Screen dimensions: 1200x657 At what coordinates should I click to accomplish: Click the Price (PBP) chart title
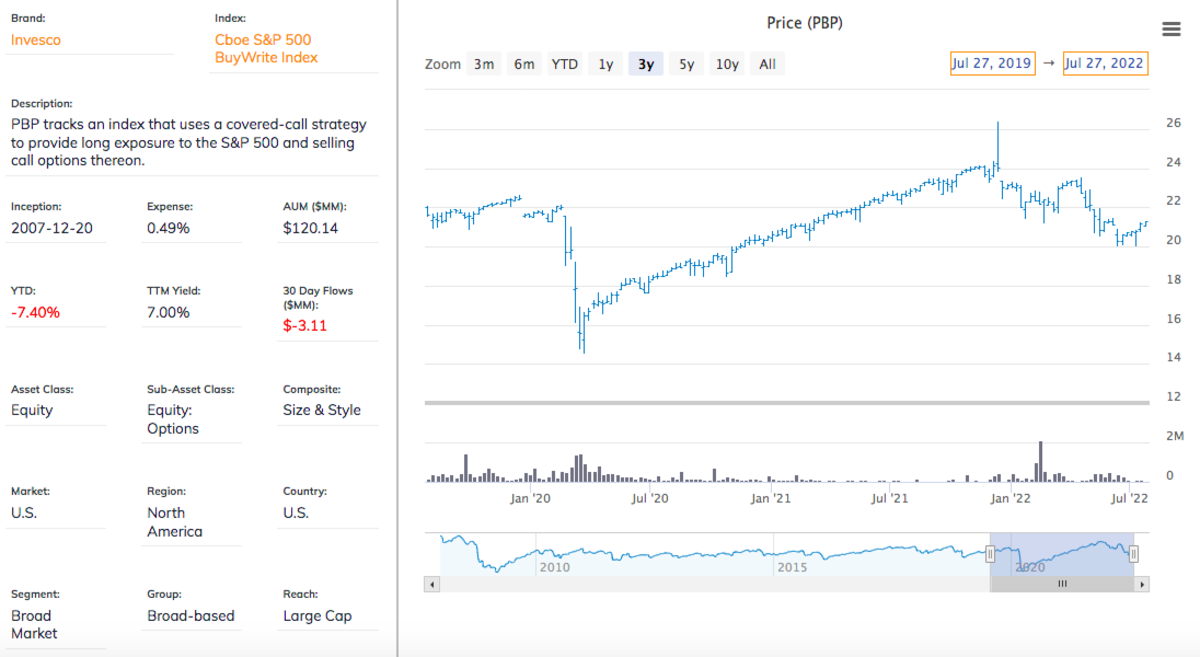(804, 22)
